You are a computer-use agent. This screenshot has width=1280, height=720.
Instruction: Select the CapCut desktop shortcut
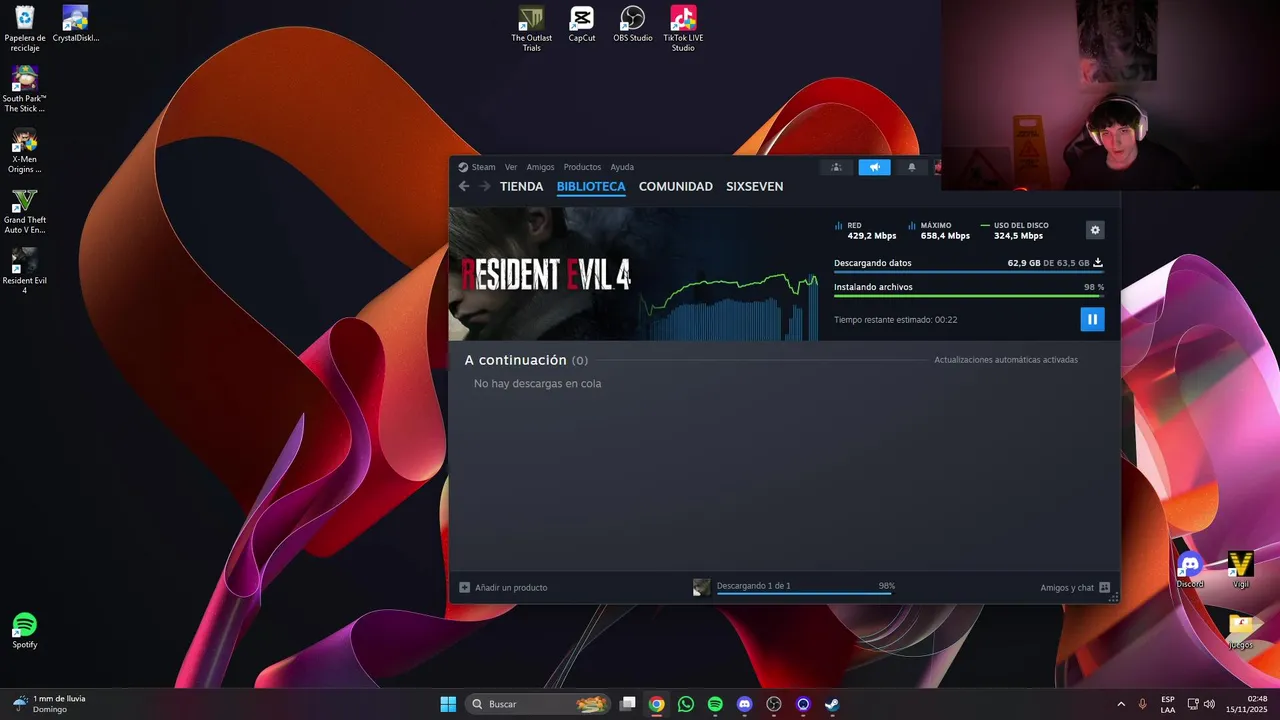(582, 24)
